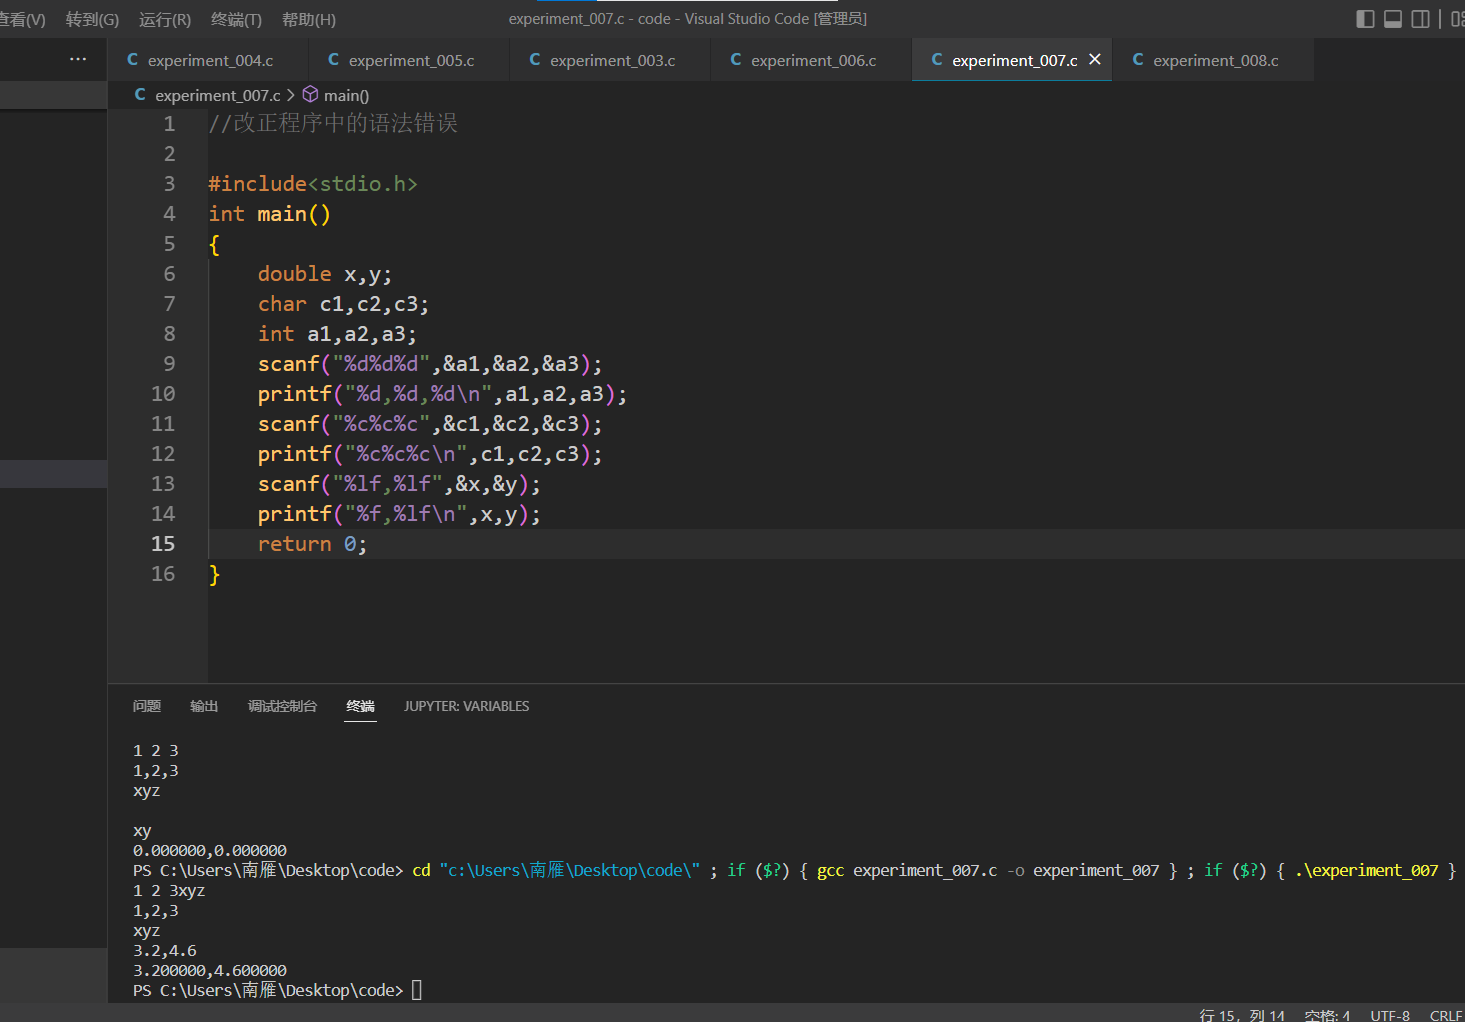Screen dimensions: 1465x1022
Task: Click the C icon on experiment_008.c tab
Action: pyautogui.click(x=1138, y=60)
